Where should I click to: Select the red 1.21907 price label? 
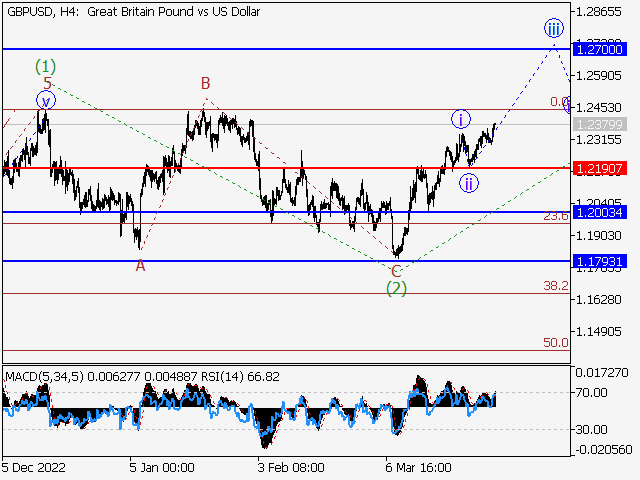click(600, 168)
